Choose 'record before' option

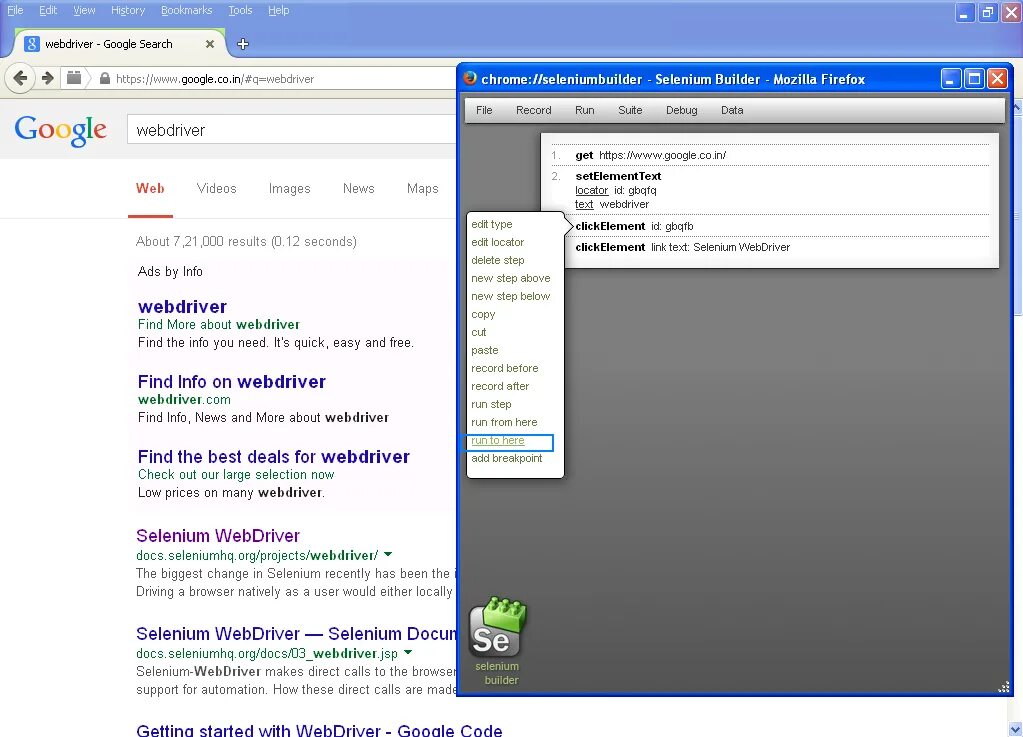click(x=505, y=368)
